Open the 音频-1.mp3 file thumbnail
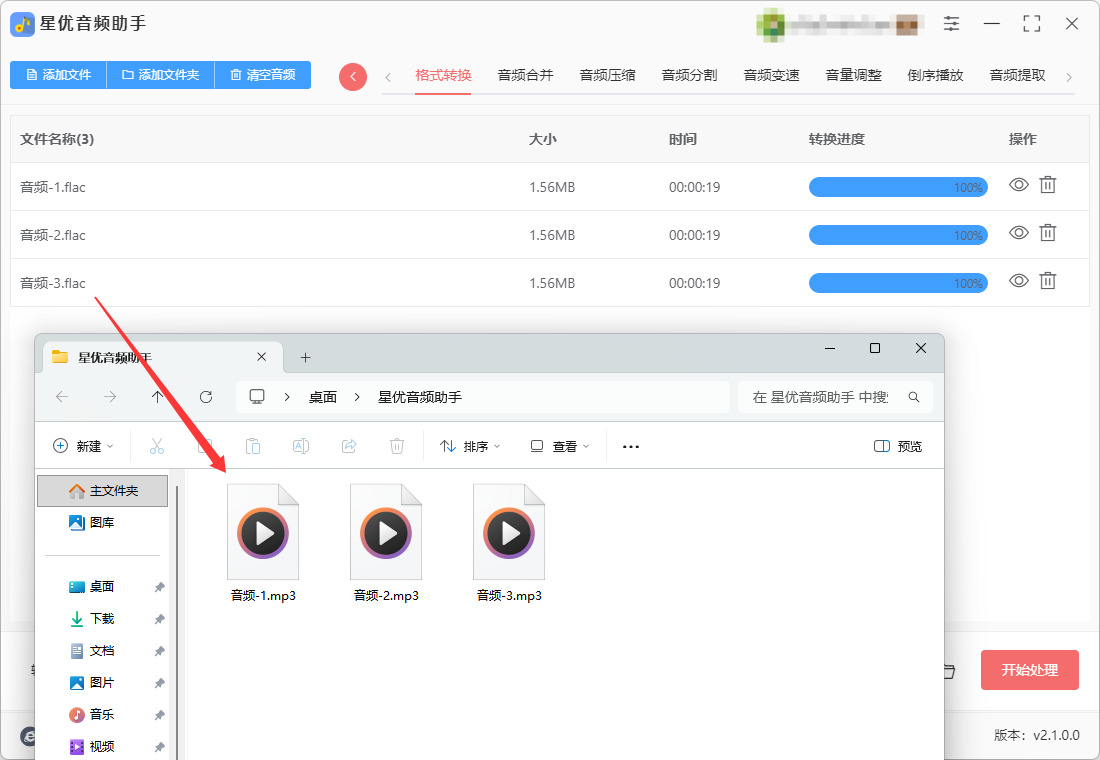Viewport: 1100px width, 760px height. click(x=263, y=532)
